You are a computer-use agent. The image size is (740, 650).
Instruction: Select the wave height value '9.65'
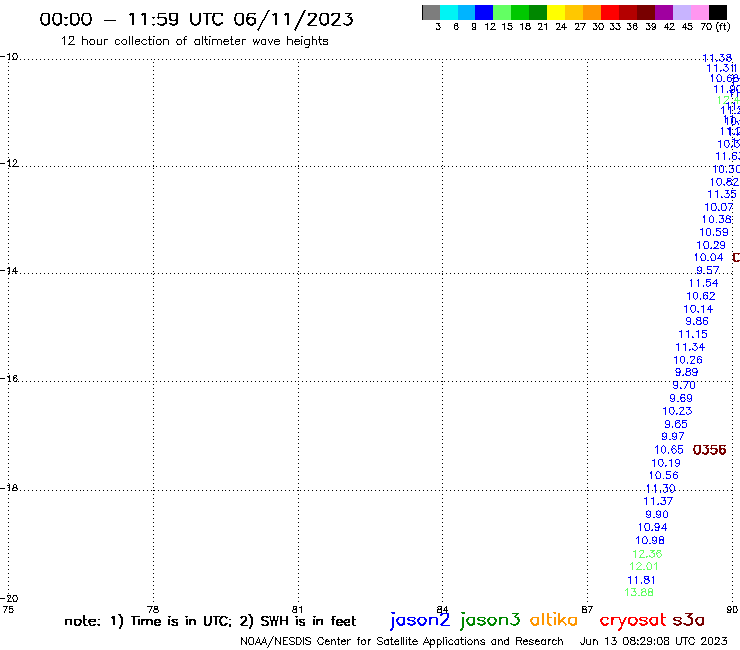[676, 424]
